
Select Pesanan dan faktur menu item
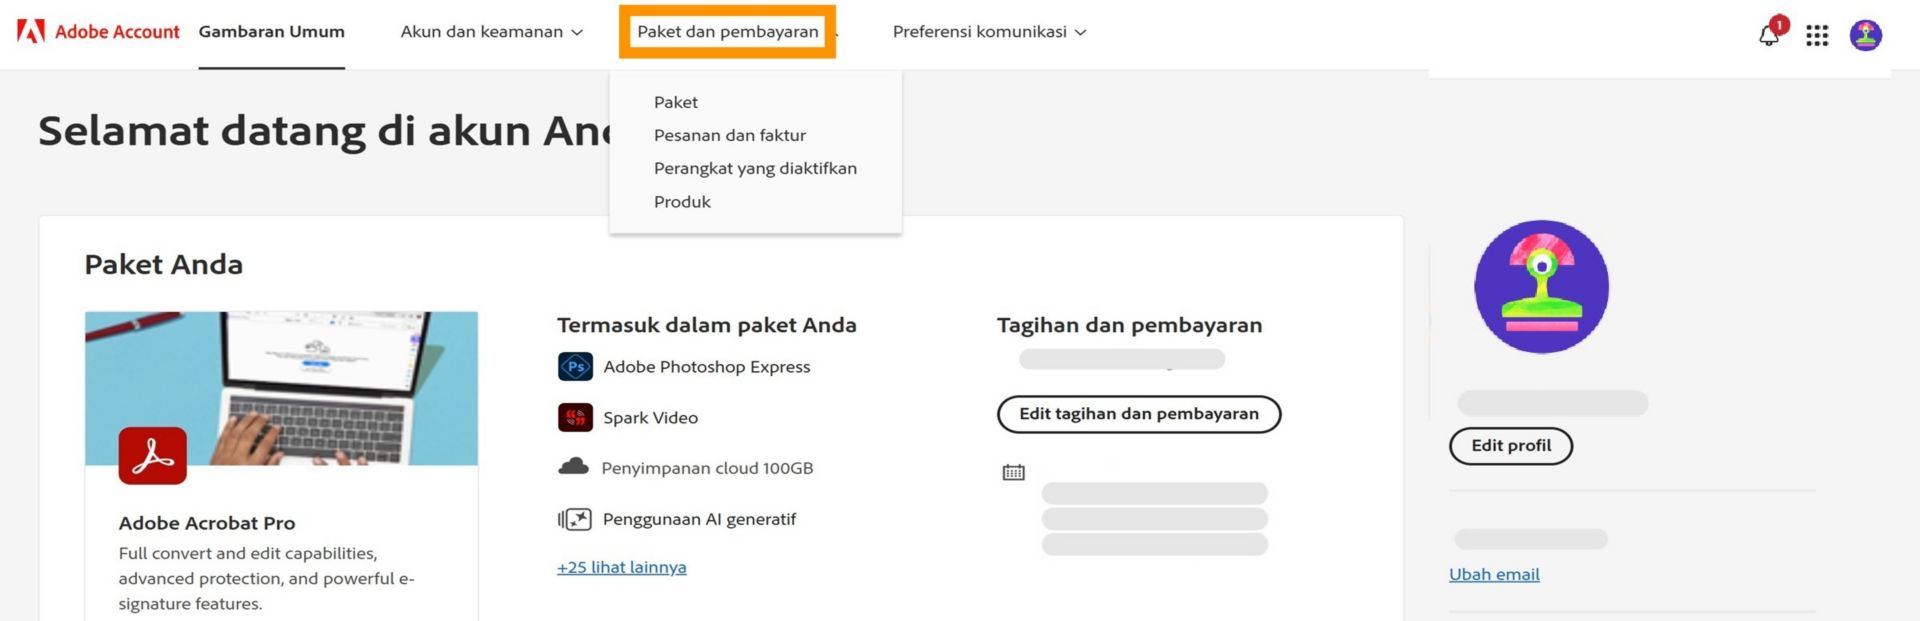pyautogui.click(x=729, y=135)
